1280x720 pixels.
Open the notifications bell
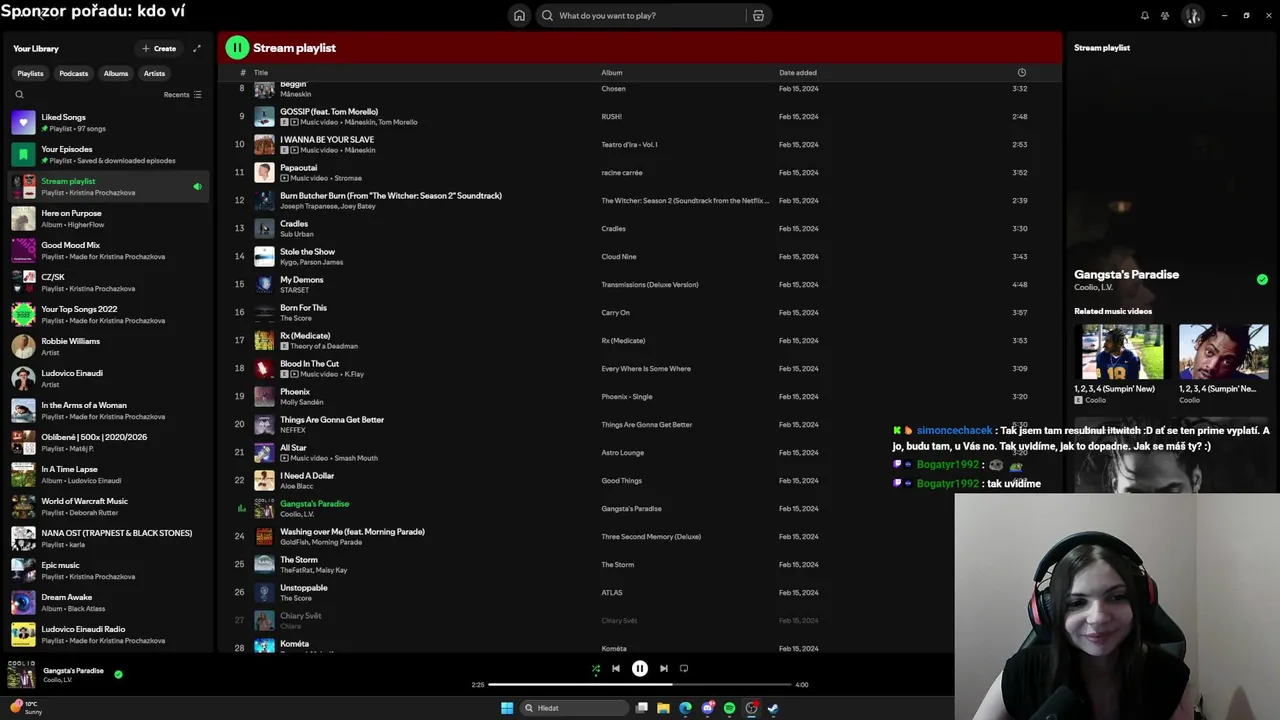(1145, 15)
